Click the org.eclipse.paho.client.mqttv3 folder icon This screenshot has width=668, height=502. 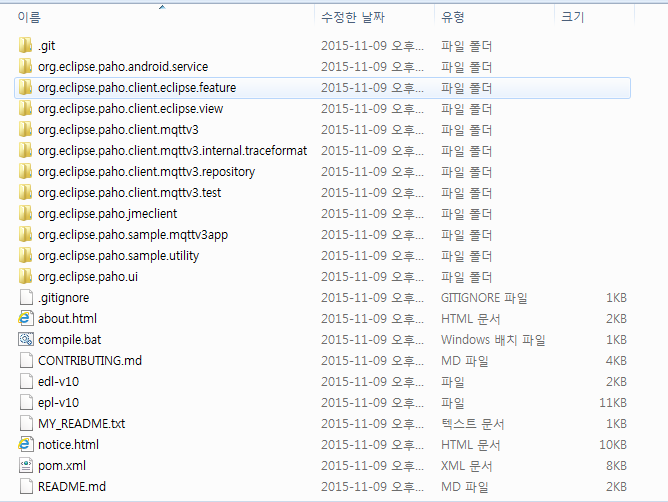[x=26, y=130]
